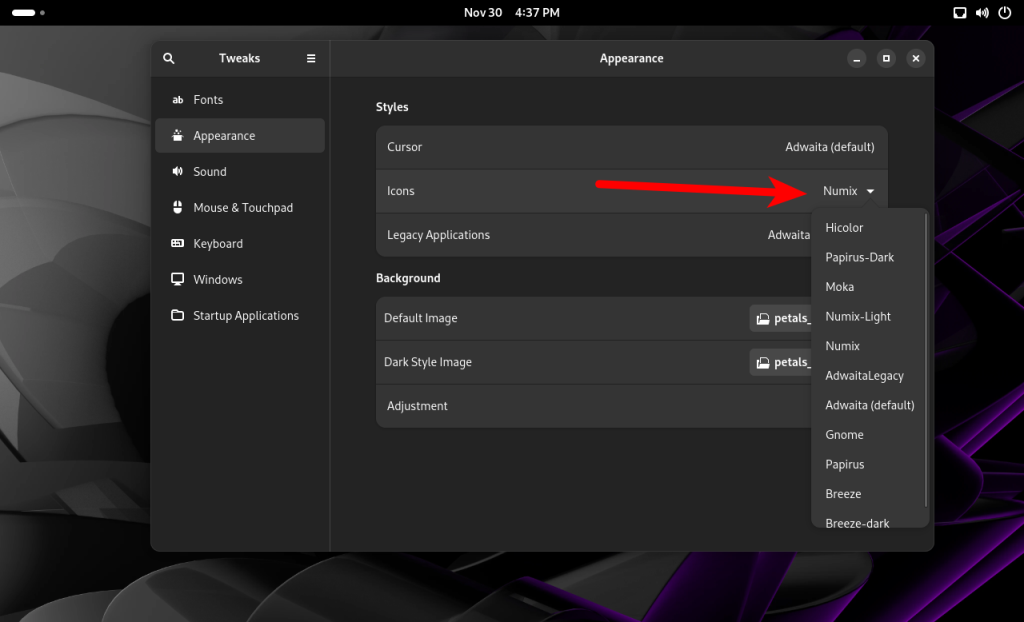
Task: Click the icon list scrollbar
Action: (926, 360)
